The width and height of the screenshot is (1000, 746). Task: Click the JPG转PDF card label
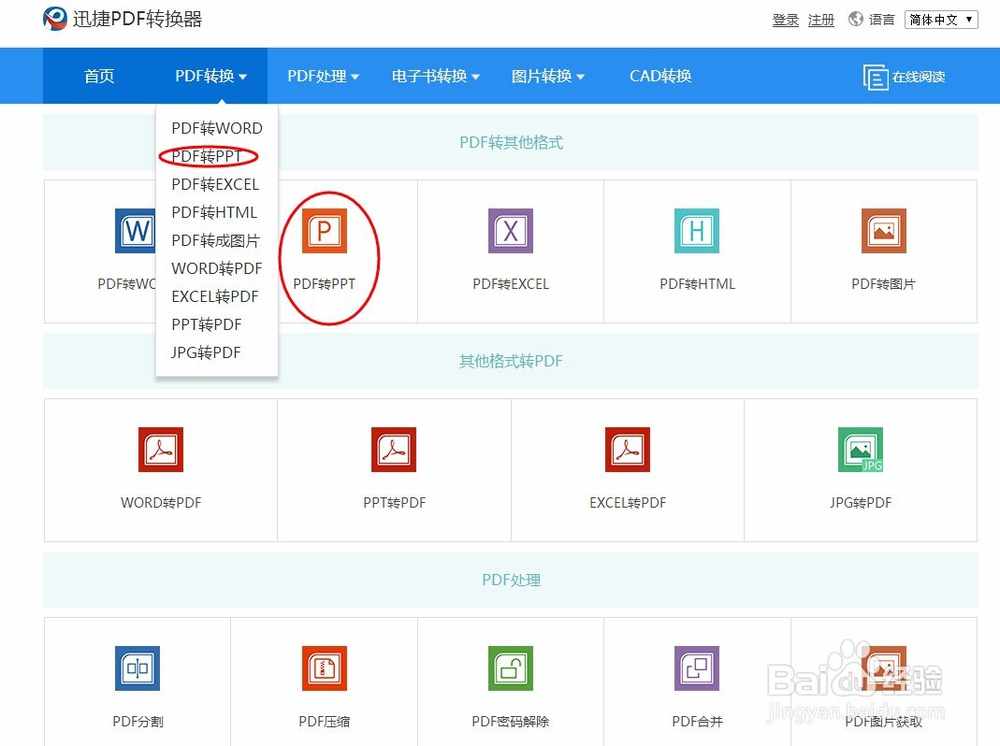click(860, 502)
